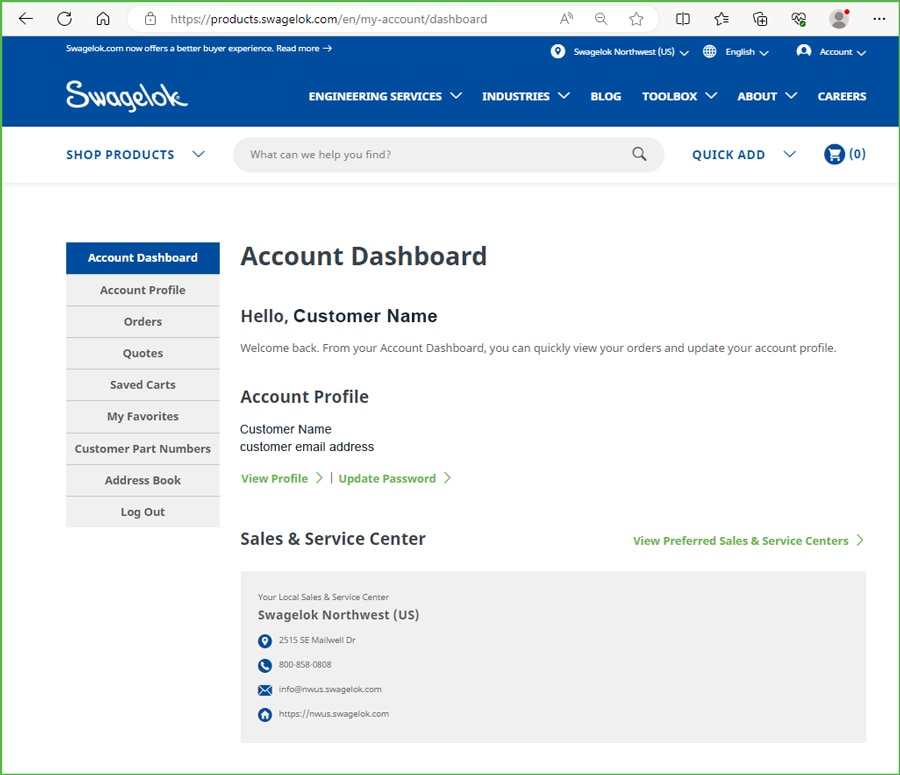Click the View Profile link
Image resolution: width=900 pixels, height=775 pixels.
[281, 478]
